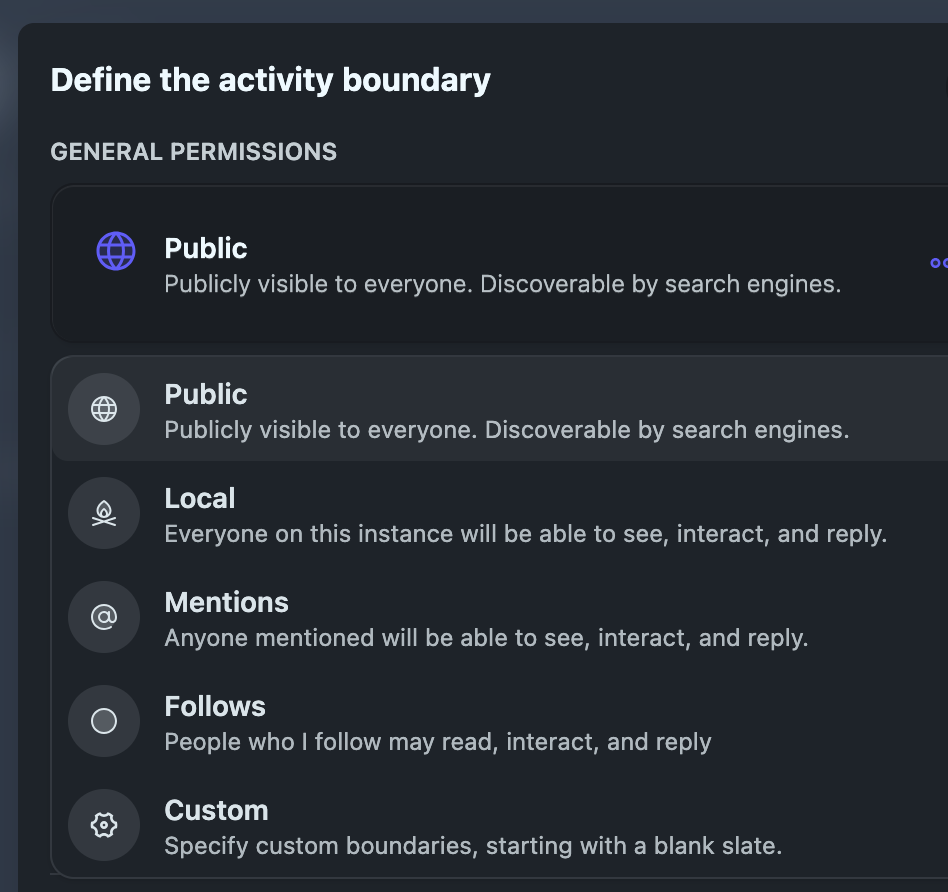Viewport: 948px width, 892px height.
Task: Click the campfire icon for Local
Action: point(104,513)
